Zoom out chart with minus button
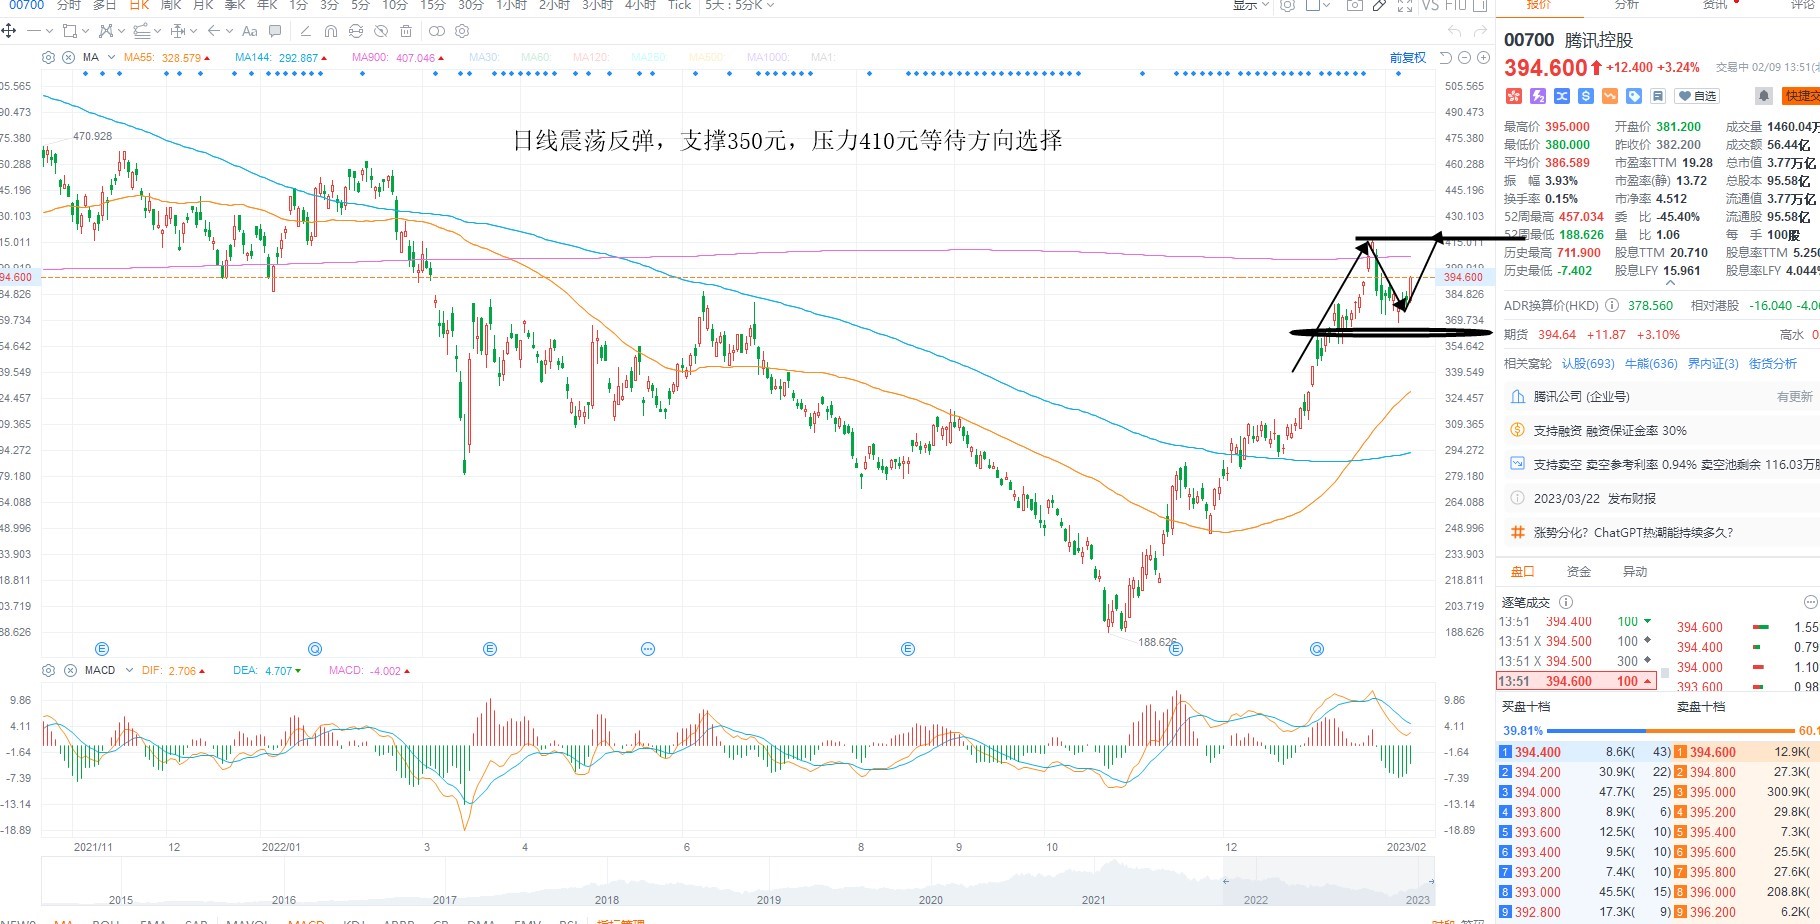This screenshot has width=1820, height=924. (x=1464, y=58)
